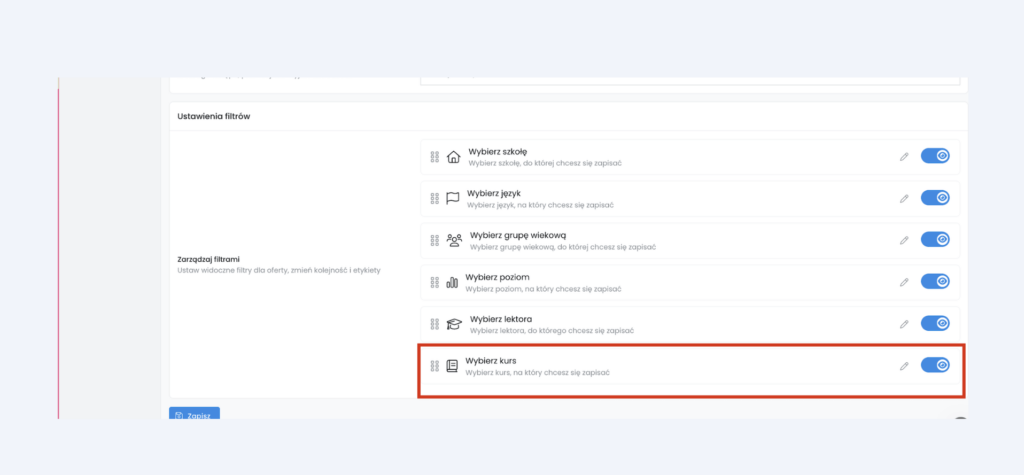Click the flag icon of language filter

tap(453, 198)
